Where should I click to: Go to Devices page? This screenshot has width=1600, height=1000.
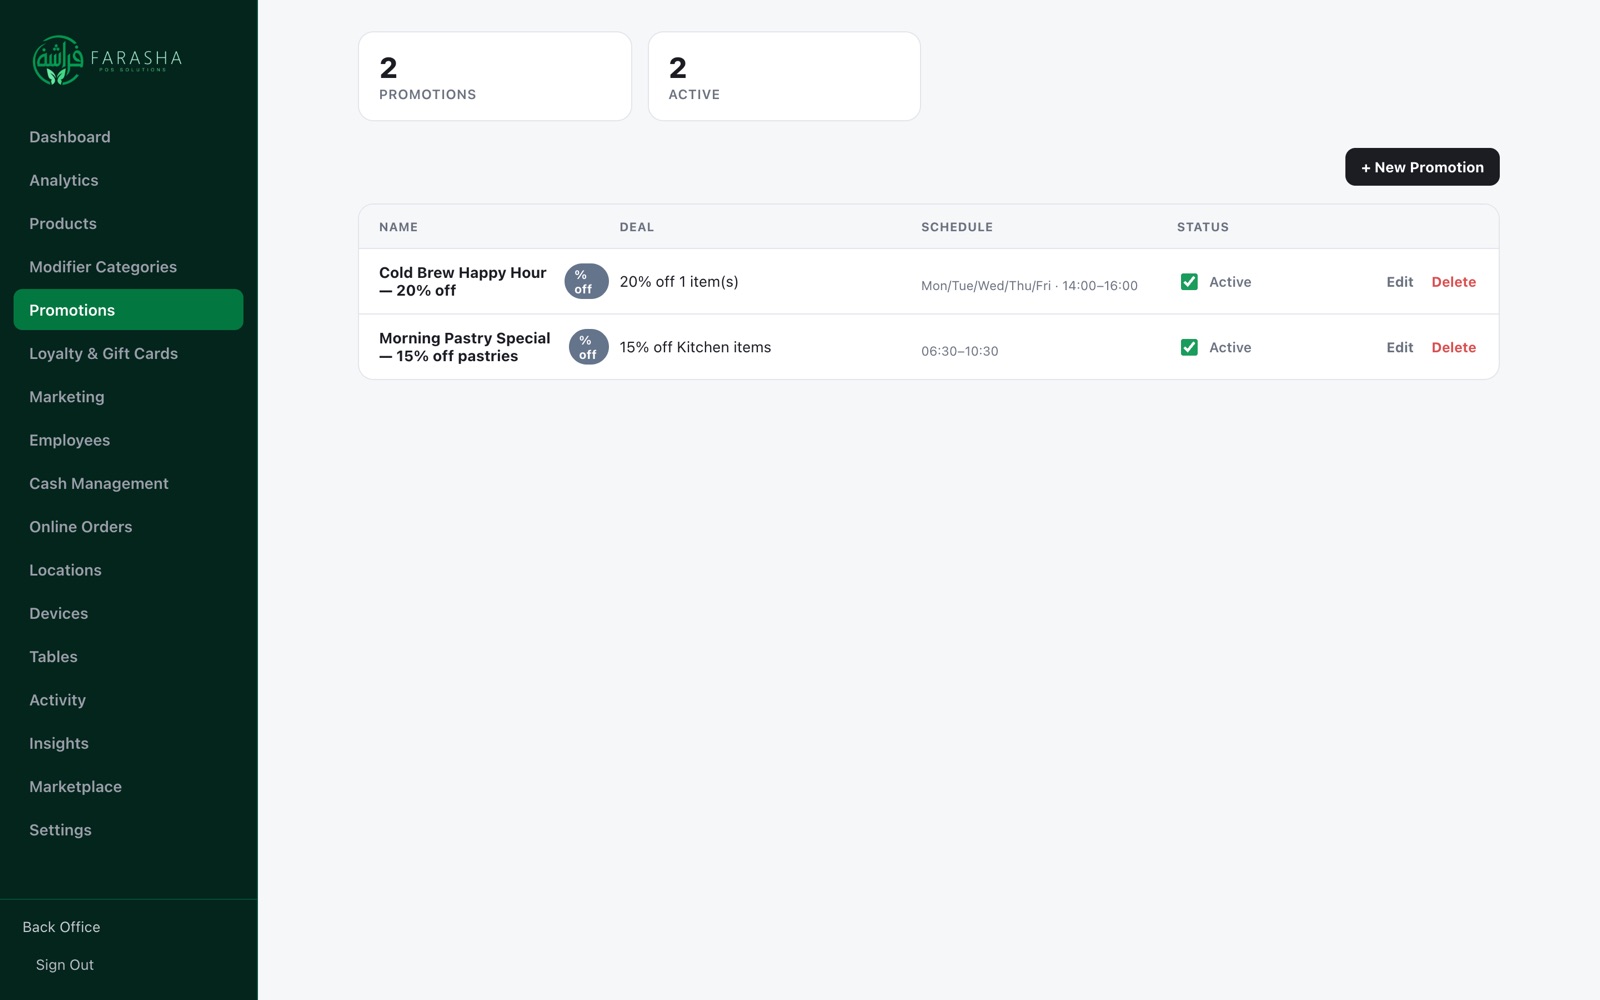point(128,613)
